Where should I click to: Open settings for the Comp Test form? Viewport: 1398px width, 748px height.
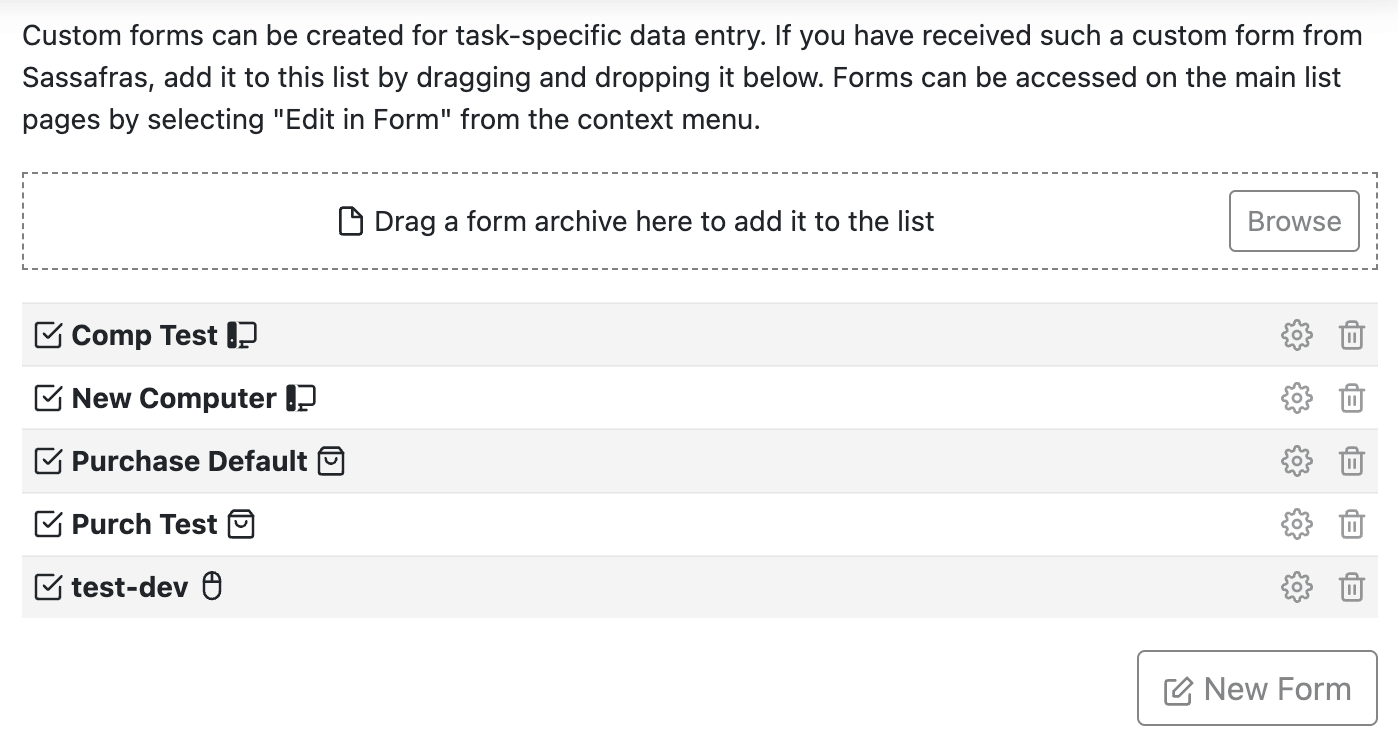point(1296,335)
